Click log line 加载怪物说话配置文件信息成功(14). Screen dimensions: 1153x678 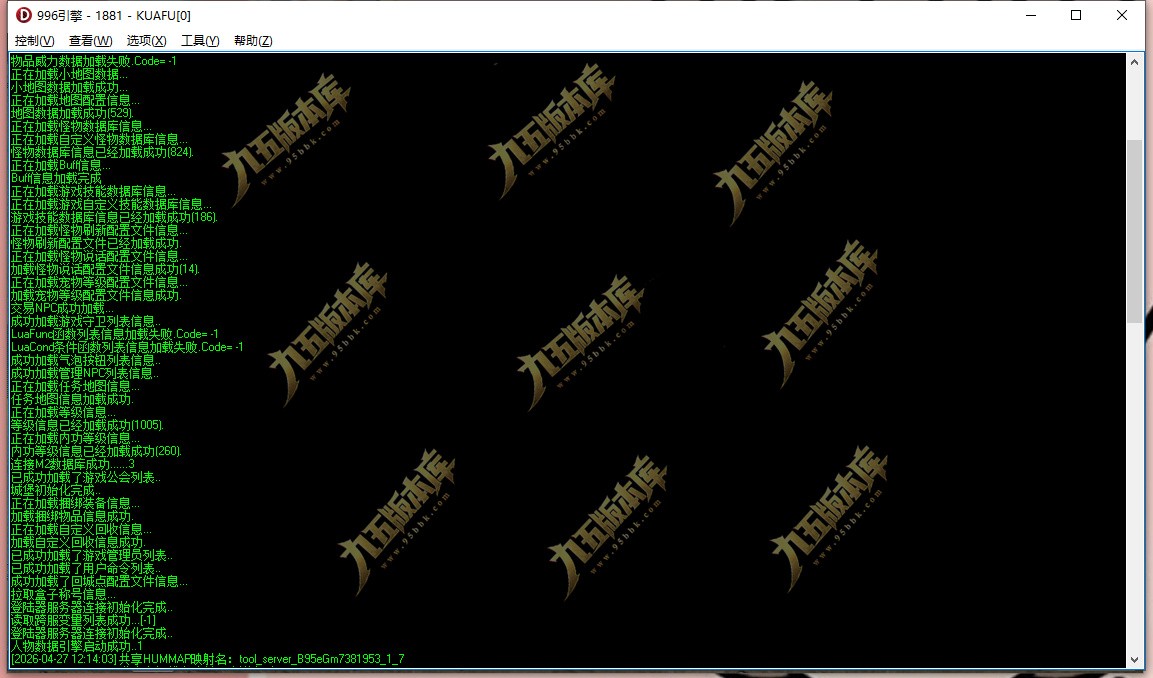(x=105, y=269)
